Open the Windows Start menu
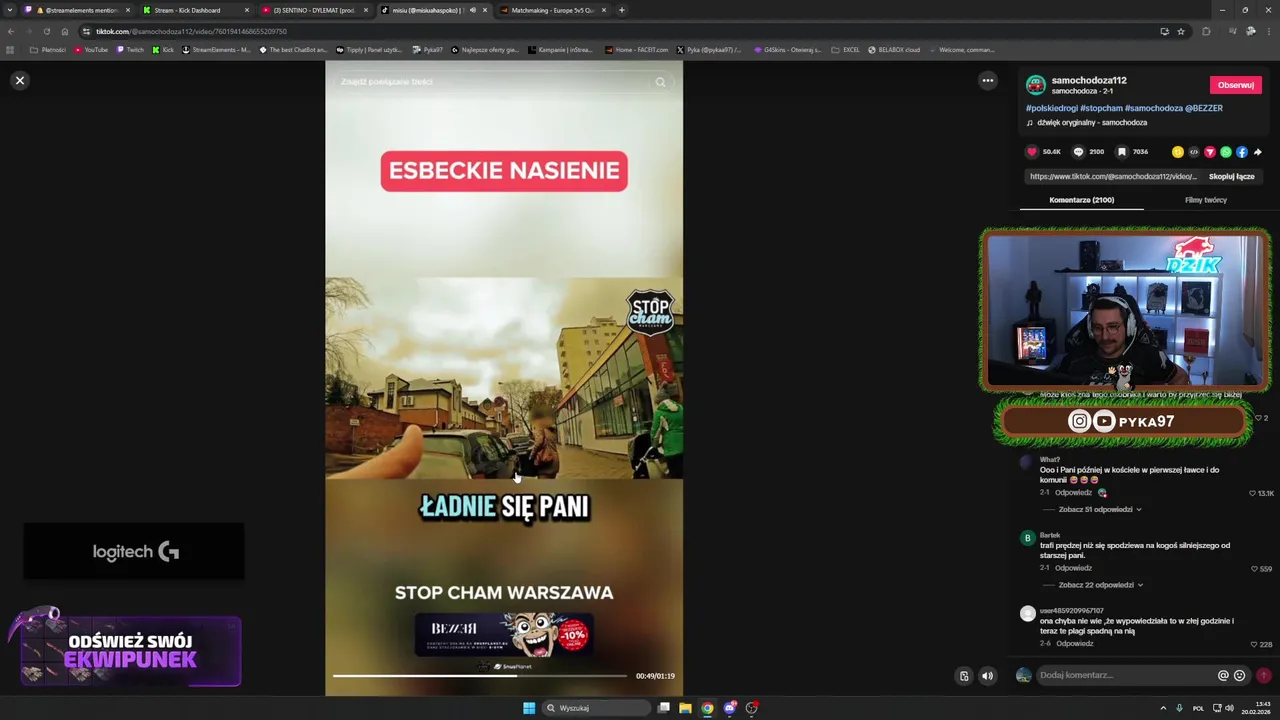This screenshot has height=720, width=1280. (529, 708)
